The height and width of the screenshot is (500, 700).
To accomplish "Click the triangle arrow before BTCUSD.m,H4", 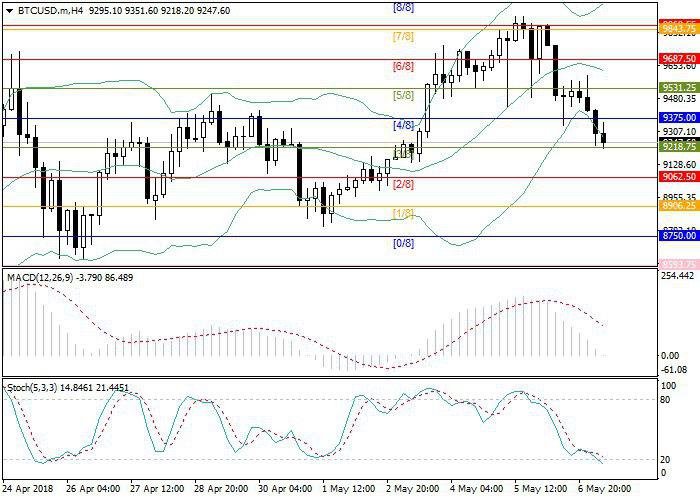I will [x=6, y=8].
